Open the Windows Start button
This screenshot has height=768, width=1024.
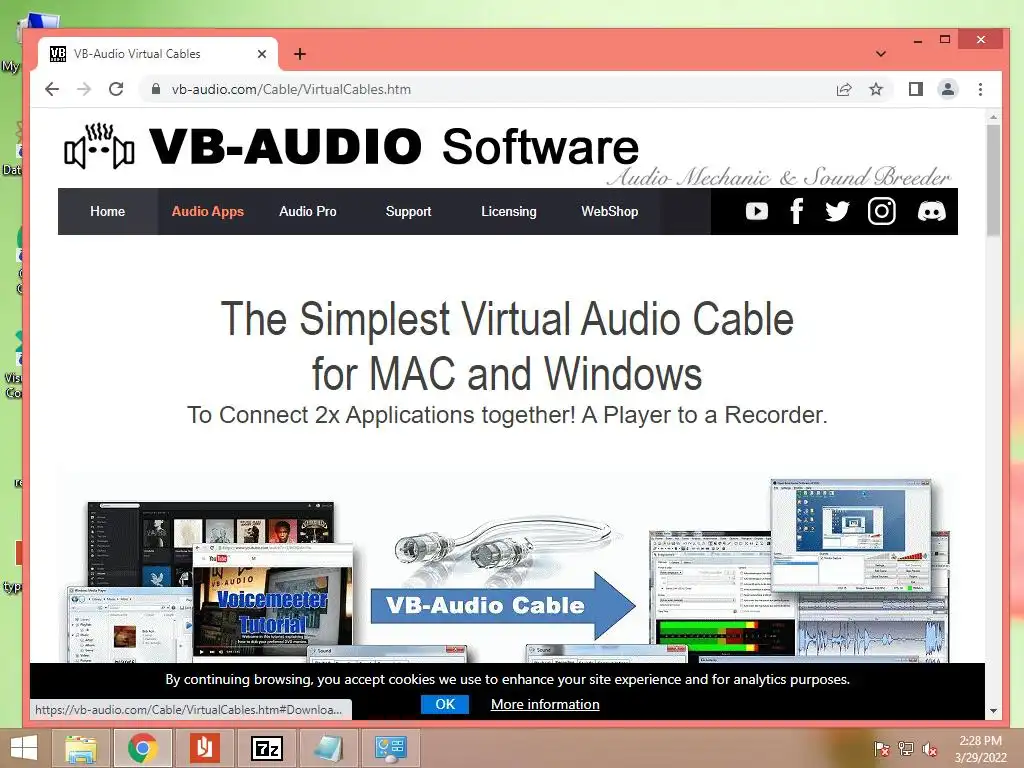point(24,748)
